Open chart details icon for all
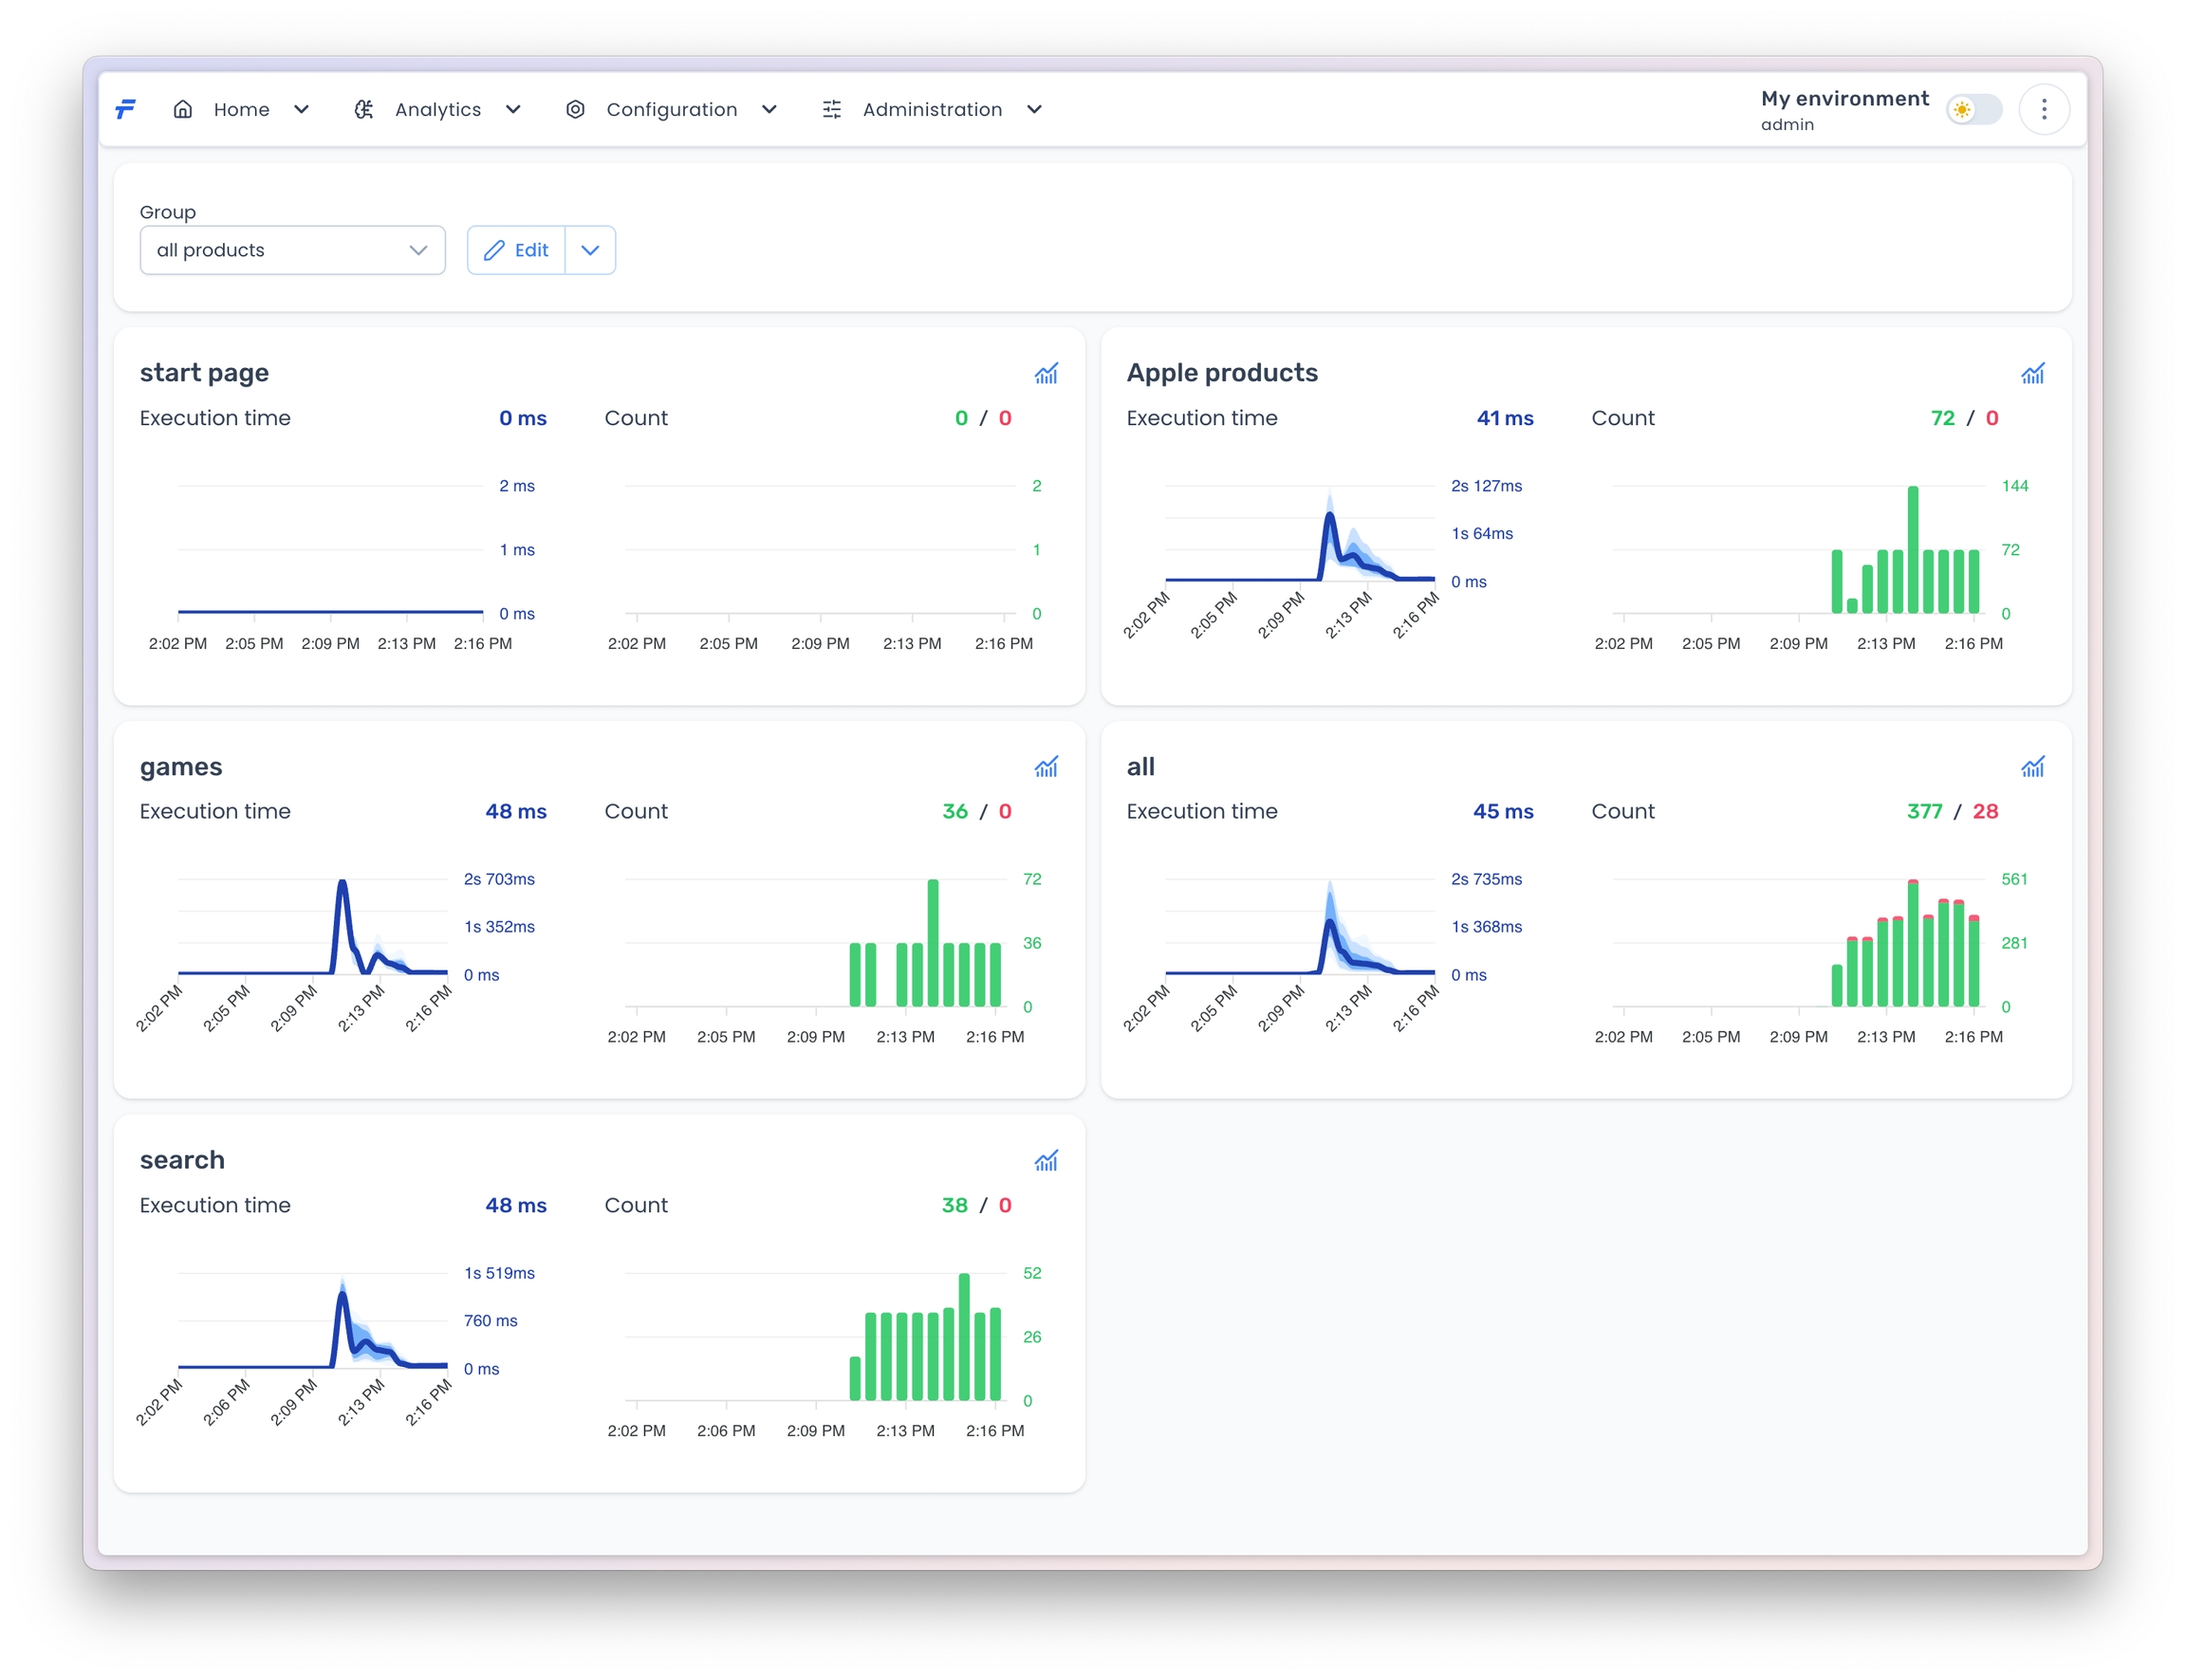This screenshot has height=1680, width=2186. [2031, 767]
